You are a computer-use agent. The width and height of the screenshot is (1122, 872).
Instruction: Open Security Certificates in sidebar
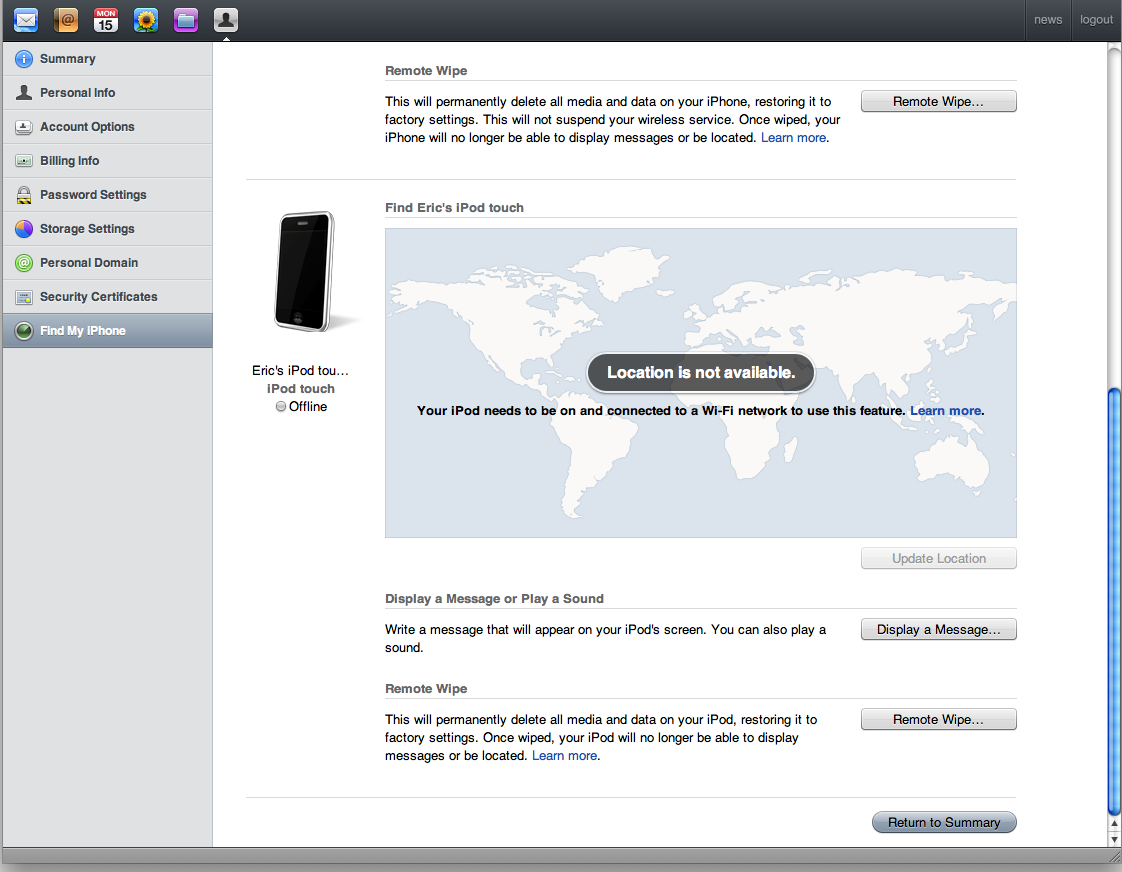pos(107,297)
